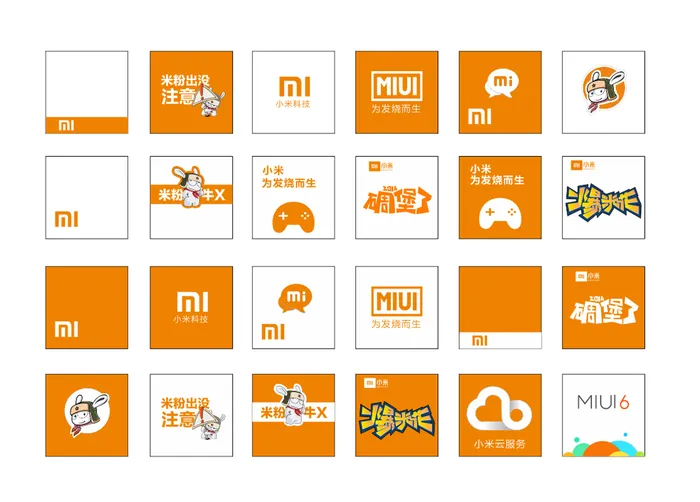Image resolution: width=700 pixels, height=502 pixels.
Task: Select the white tile with orange MIUI logo
Action: tap(396, 307)
